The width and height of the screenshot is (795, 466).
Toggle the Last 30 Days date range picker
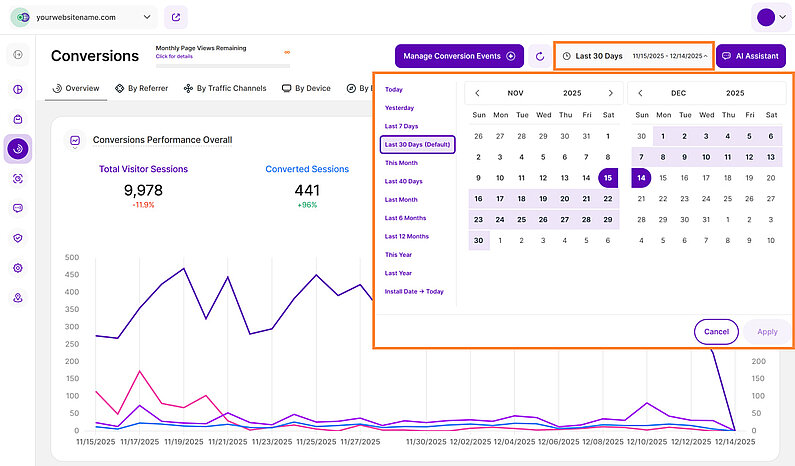[634, 56]
